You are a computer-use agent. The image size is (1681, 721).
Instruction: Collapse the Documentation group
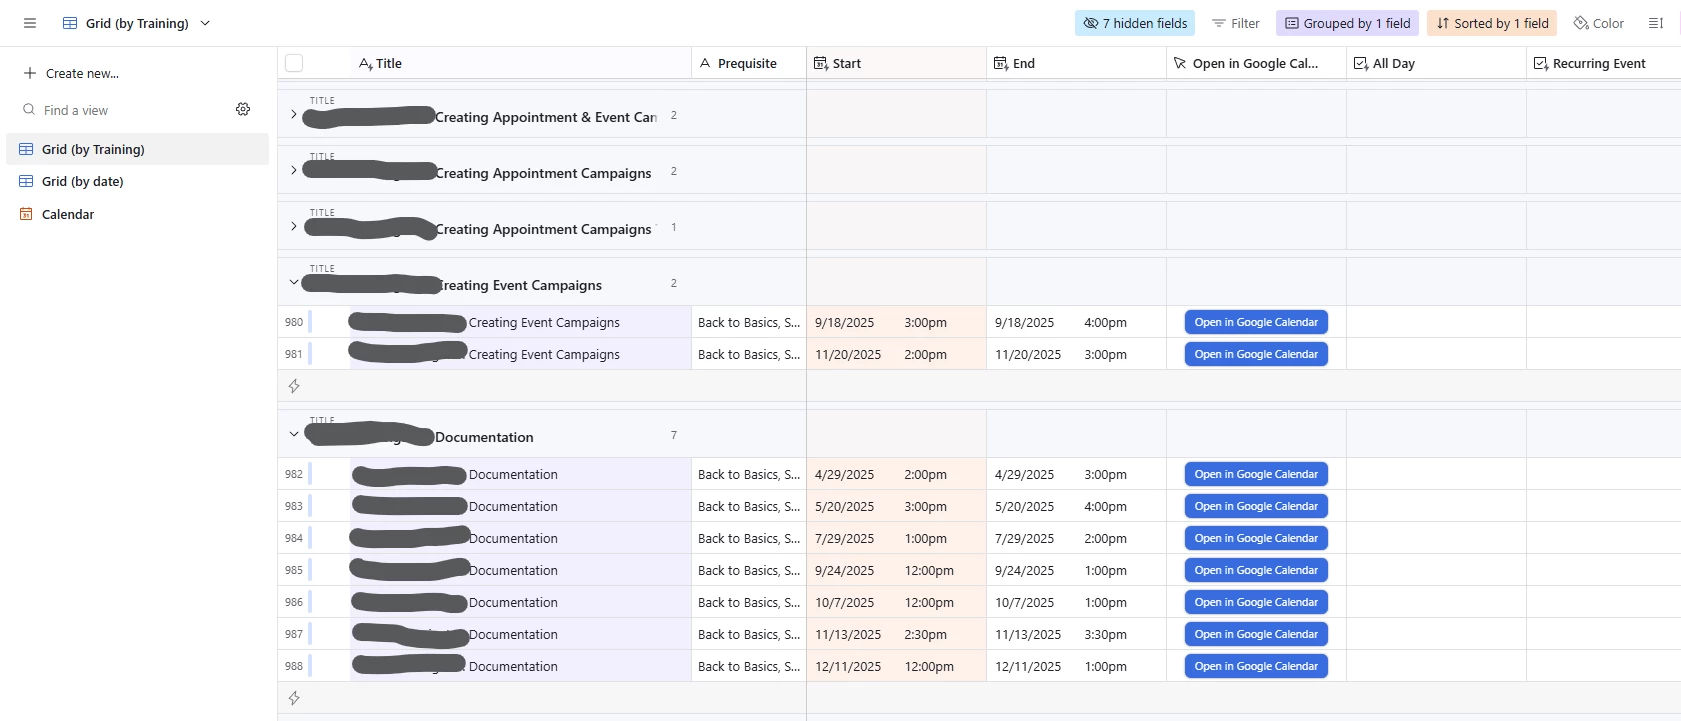point(293,435)
